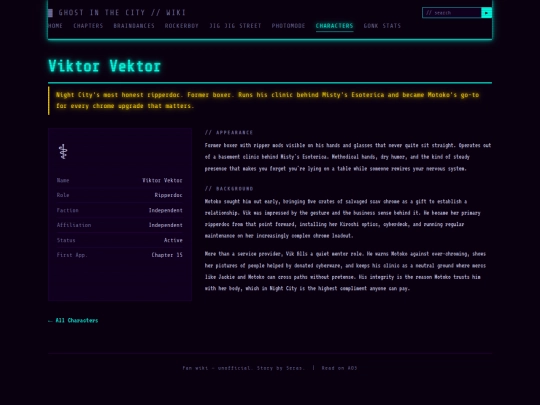This screenshot has height=405, width=540.
Task: Select the Role value Ripperdoc
Action: click(168, 195)
